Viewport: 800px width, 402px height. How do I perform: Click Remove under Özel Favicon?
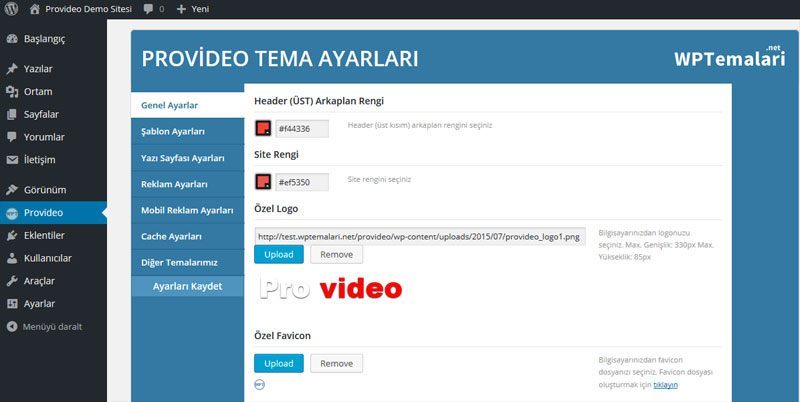click(337, 364)
